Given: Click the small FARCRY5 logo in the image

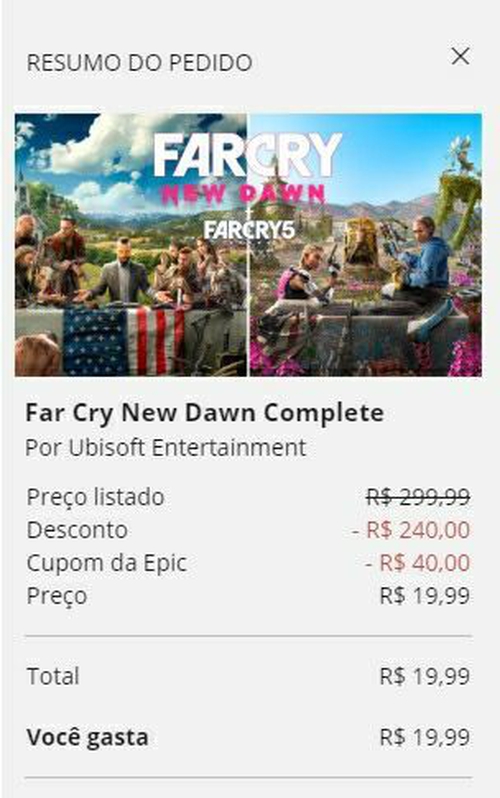Looking at the screenshot, I should [249, 230].
